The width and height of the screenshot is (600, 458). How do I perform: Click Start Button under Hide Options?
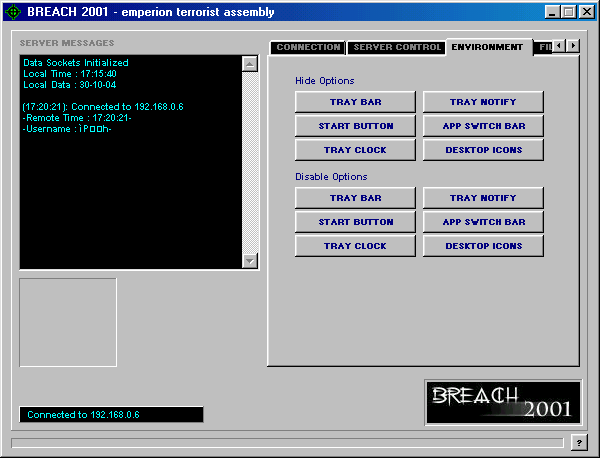(355, 126)
